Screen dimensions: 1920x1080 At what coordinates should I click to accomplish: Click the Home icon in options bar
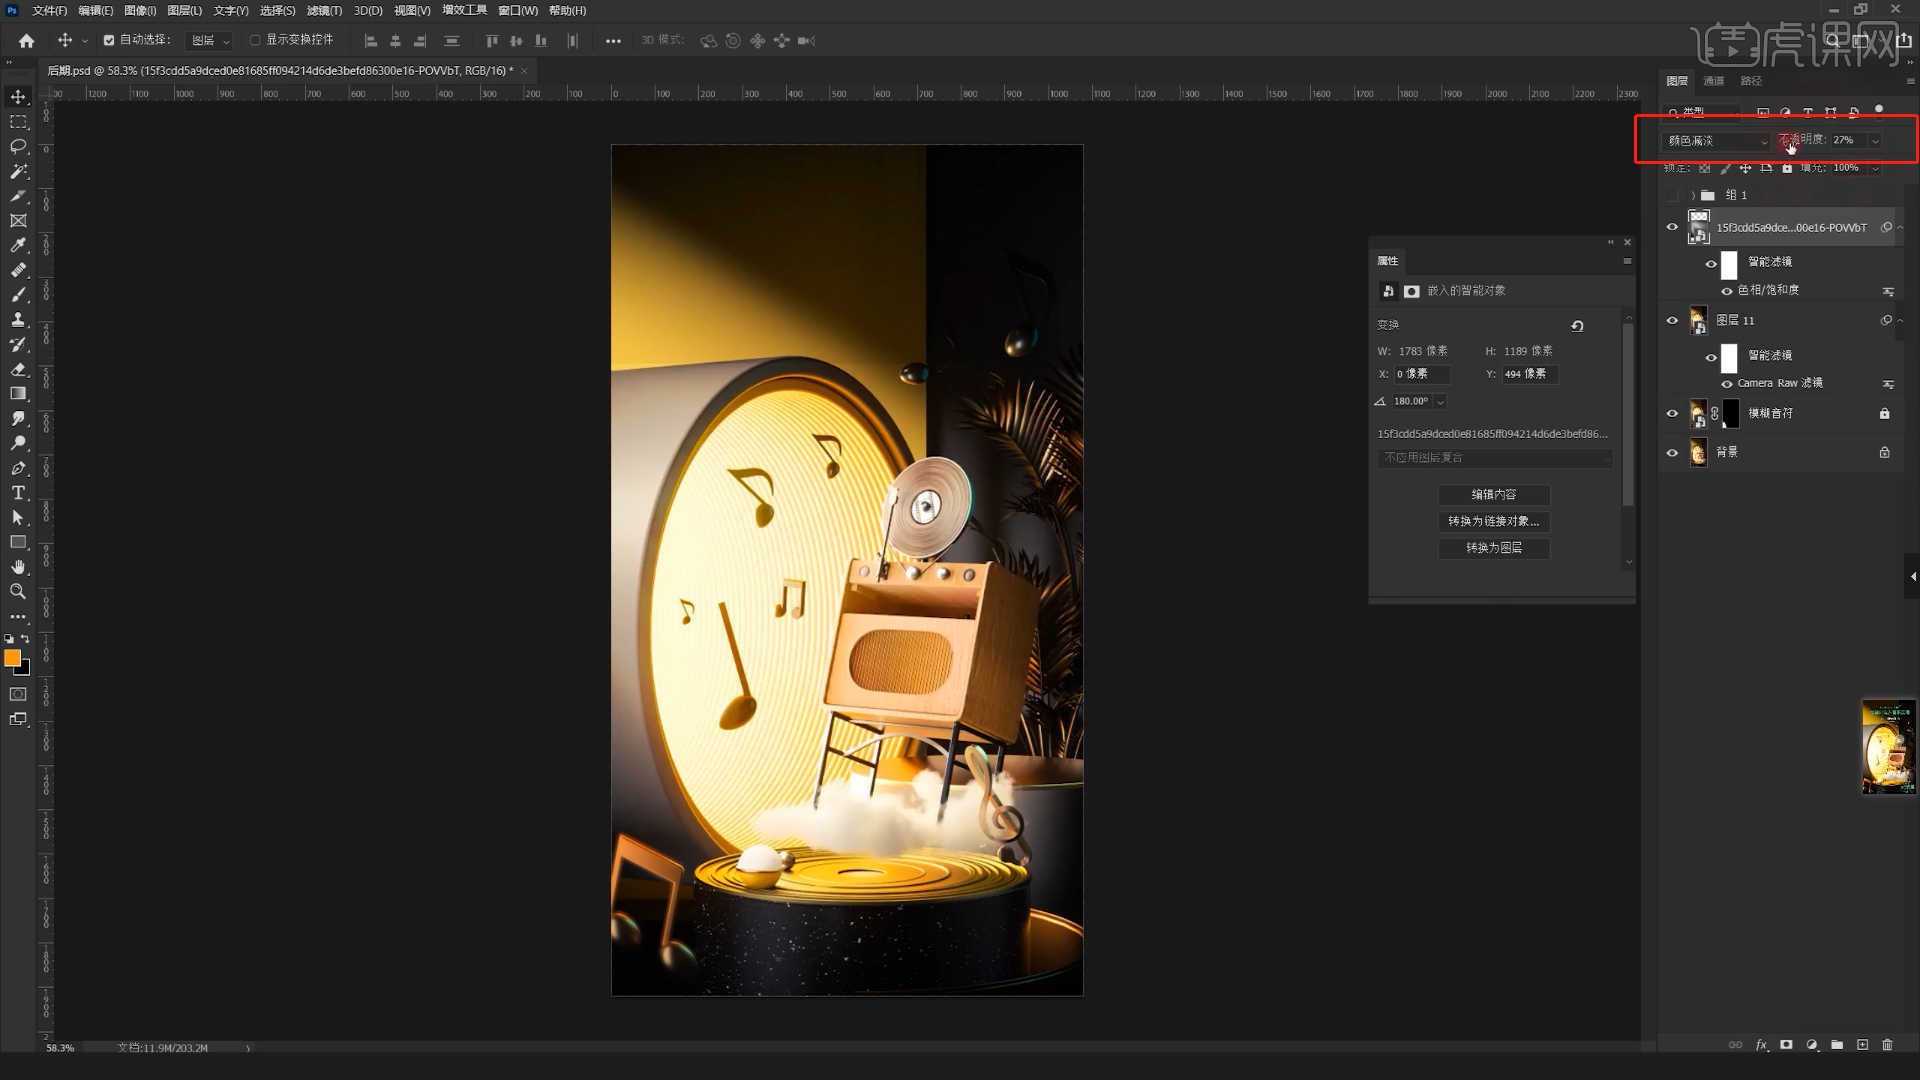pyautogui.click(x=27, y=41)
